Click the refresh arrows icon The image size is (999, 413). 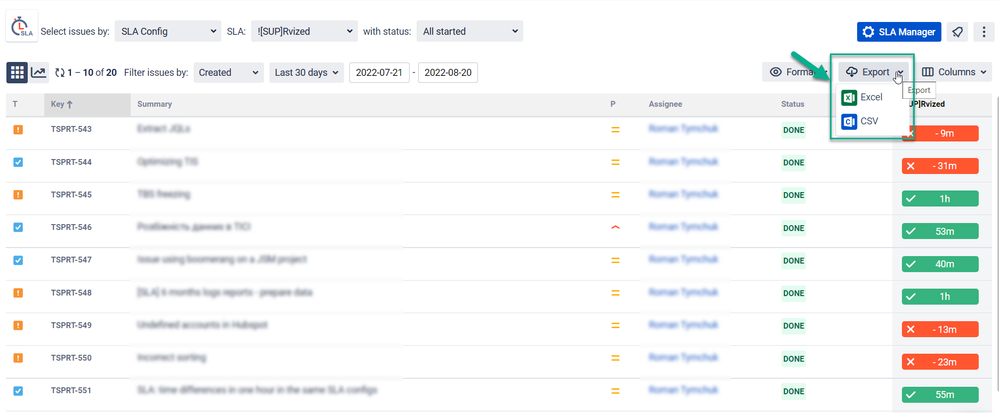coord(60,73)
